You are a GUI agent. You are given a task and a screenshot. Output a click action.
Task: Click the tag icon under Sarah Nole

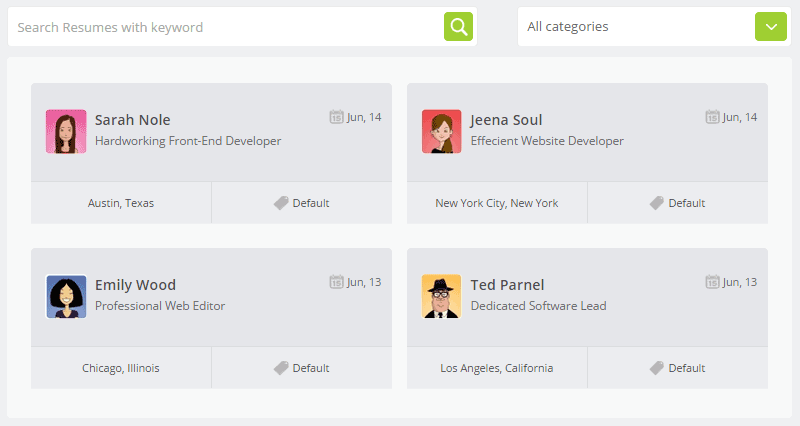pyautogui.click(x=281, y=203)
